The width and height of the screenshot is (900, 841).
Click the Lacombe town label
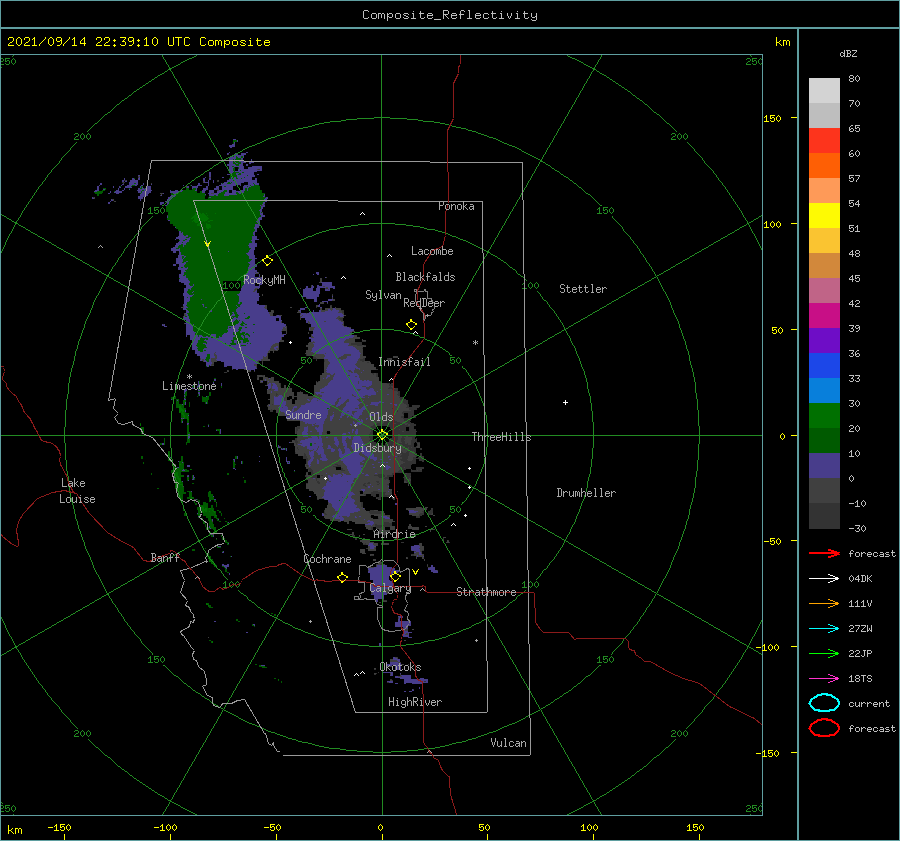pyautogui.click(x=432, y=251)
